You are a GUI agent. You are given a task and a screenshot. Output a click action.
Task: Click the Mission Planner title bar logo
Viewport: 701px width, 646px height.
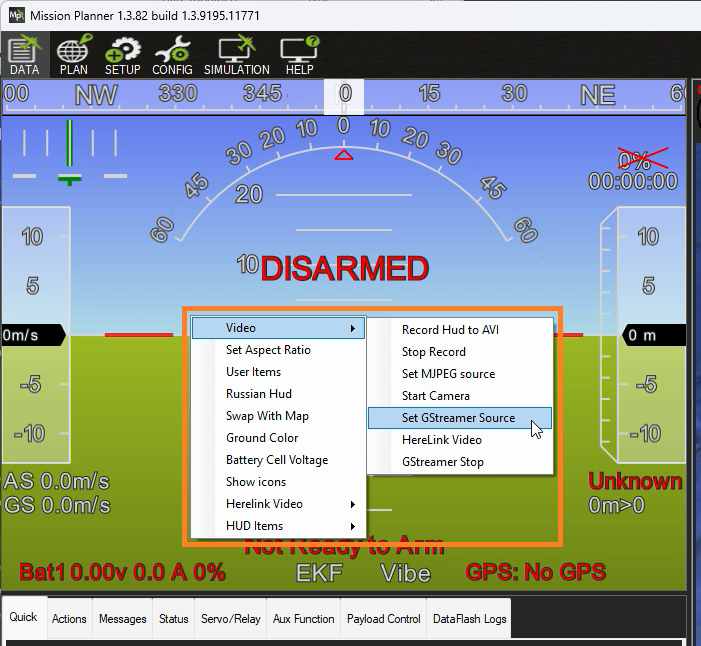pos(17,15)
